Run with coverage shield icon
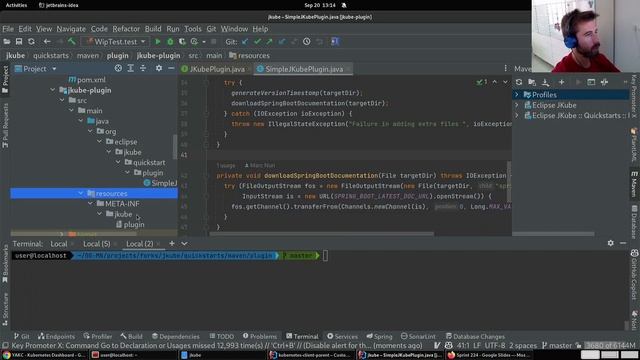640x360 pixels. click(182, 42)
